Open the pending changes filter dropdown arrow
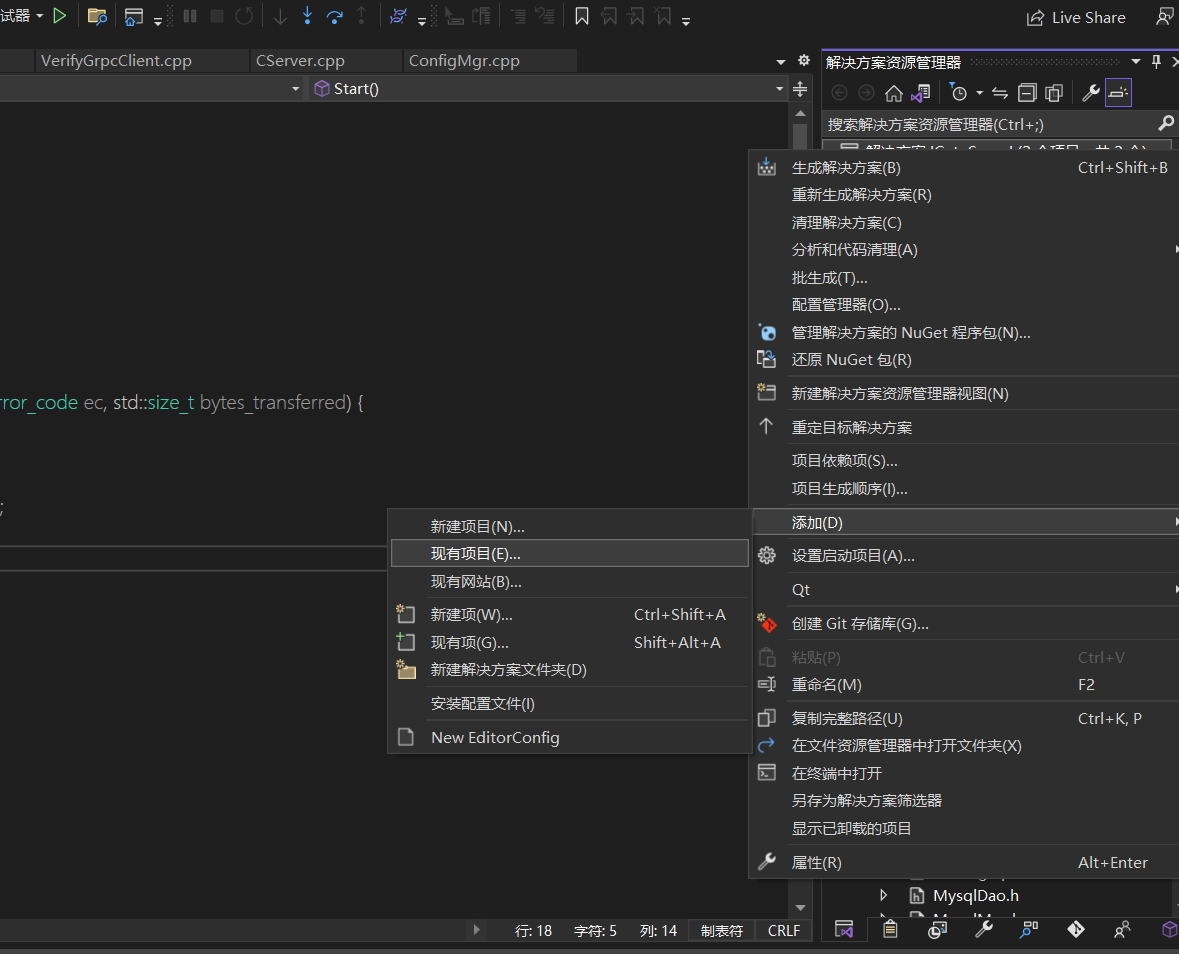Image resolution: width=1179 pixels, height=954 pixels. [x=980, y=93]
